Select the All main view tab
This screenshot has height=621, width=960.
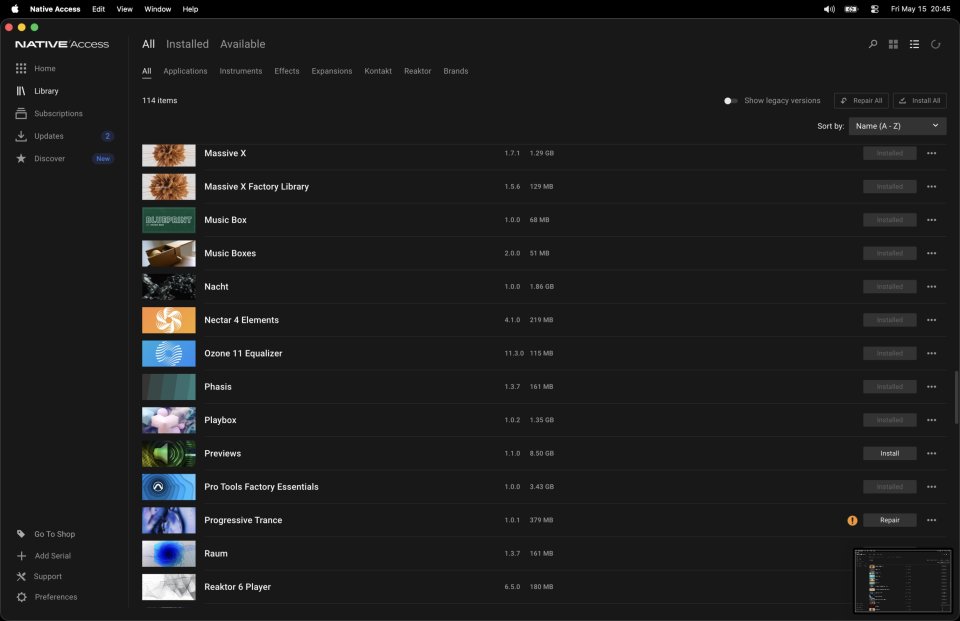coord(148,44)
